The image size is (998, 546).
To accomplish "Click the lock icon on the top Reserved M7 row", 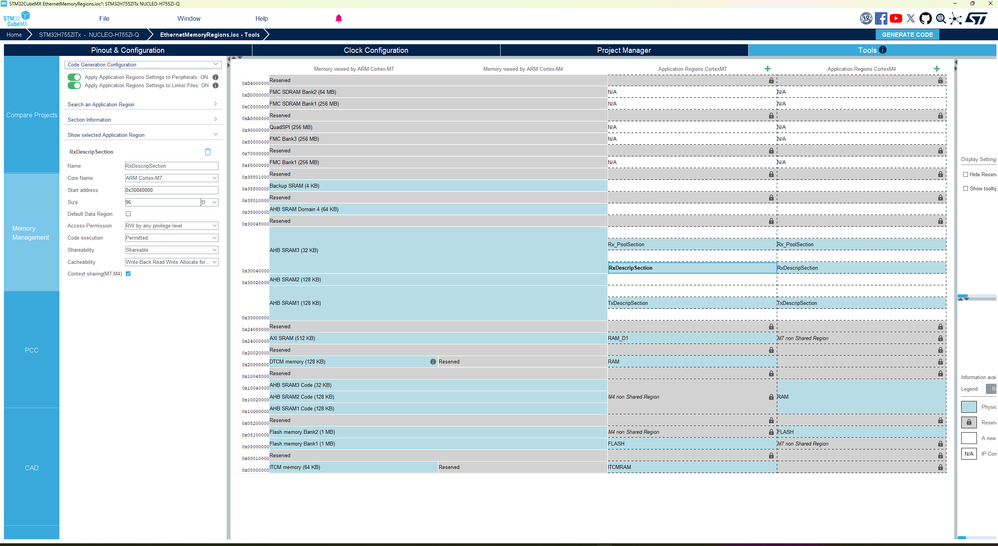I will (771, 80).
